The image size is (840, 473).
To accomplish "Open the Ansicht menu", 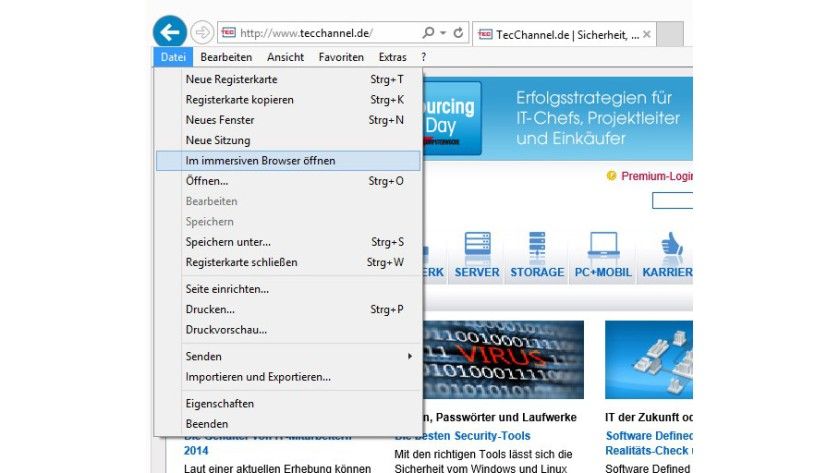I will coord(285,57).
